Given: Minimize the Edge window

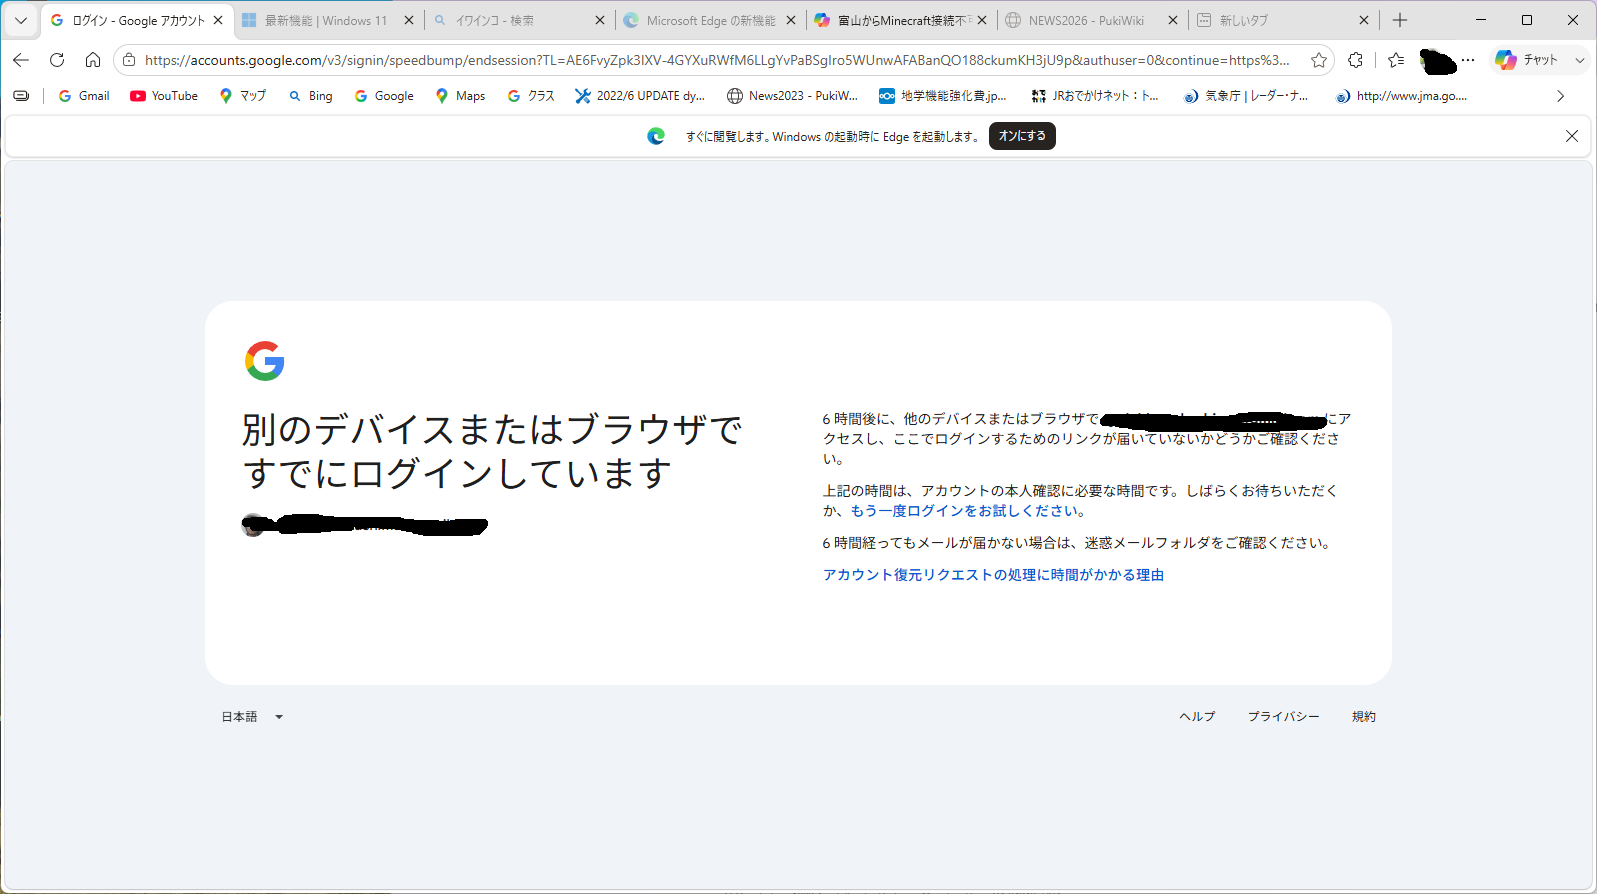Looking at the screenshot, I should point(1481,20).
